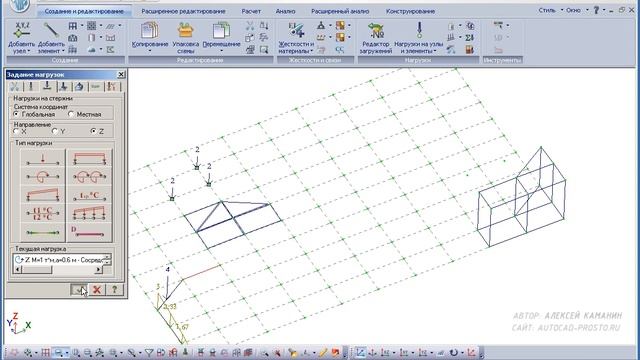
Task: Select trapezoidal load type icon
Action: [x=43, y=195]
